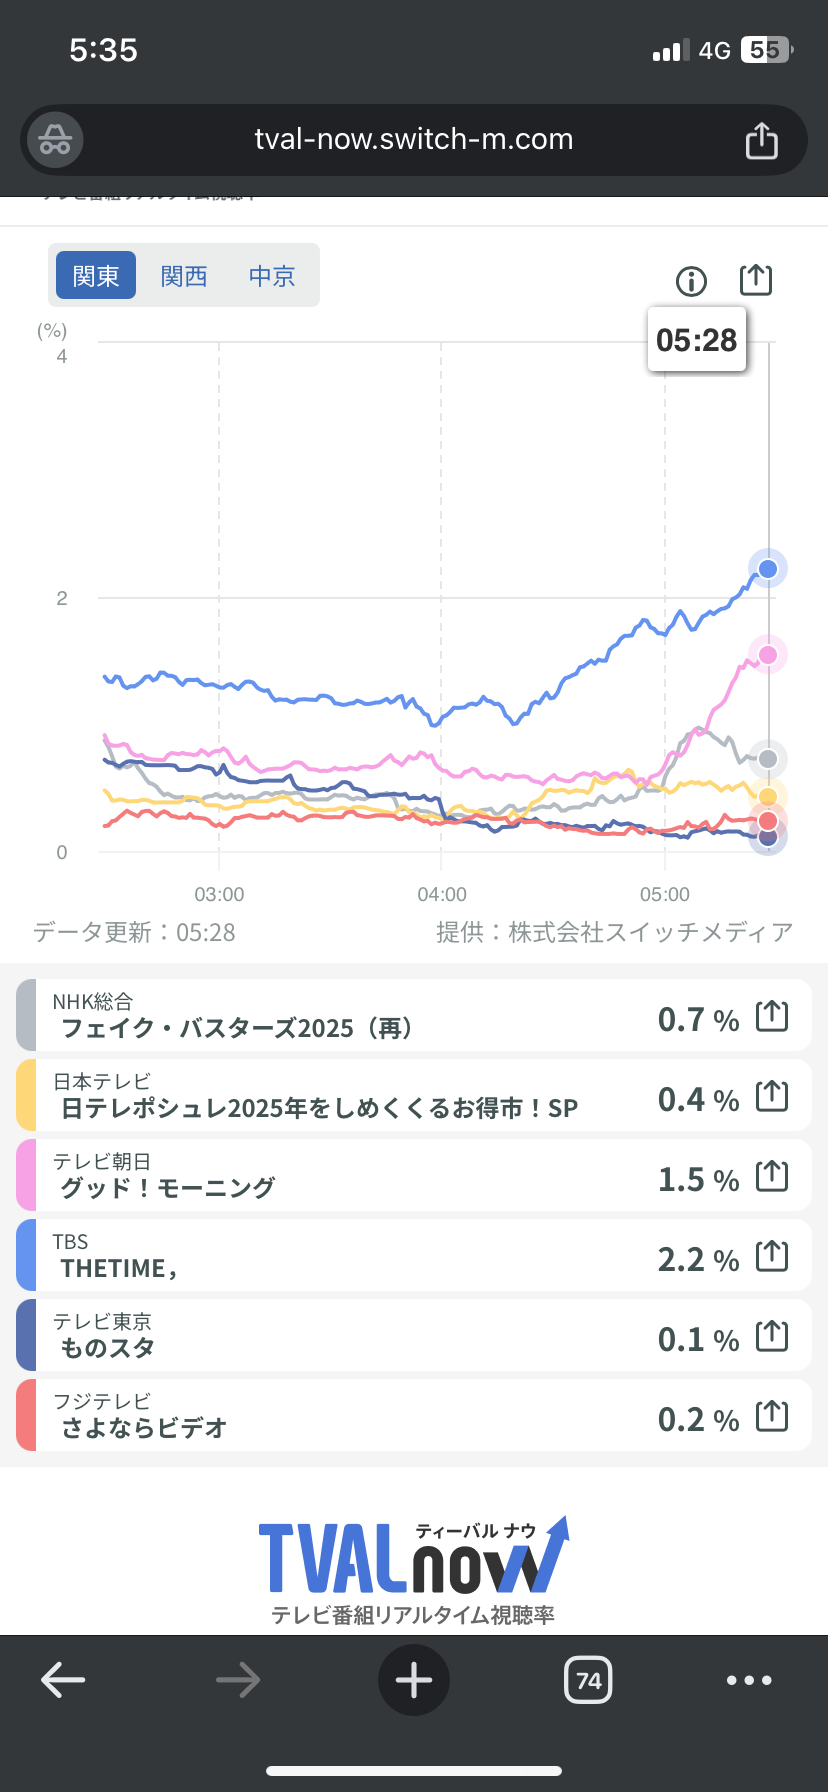Share the テレビ朝日 グッド！モーニング rating
This screenshot has height=1792, width=828.
point(772,1177)
